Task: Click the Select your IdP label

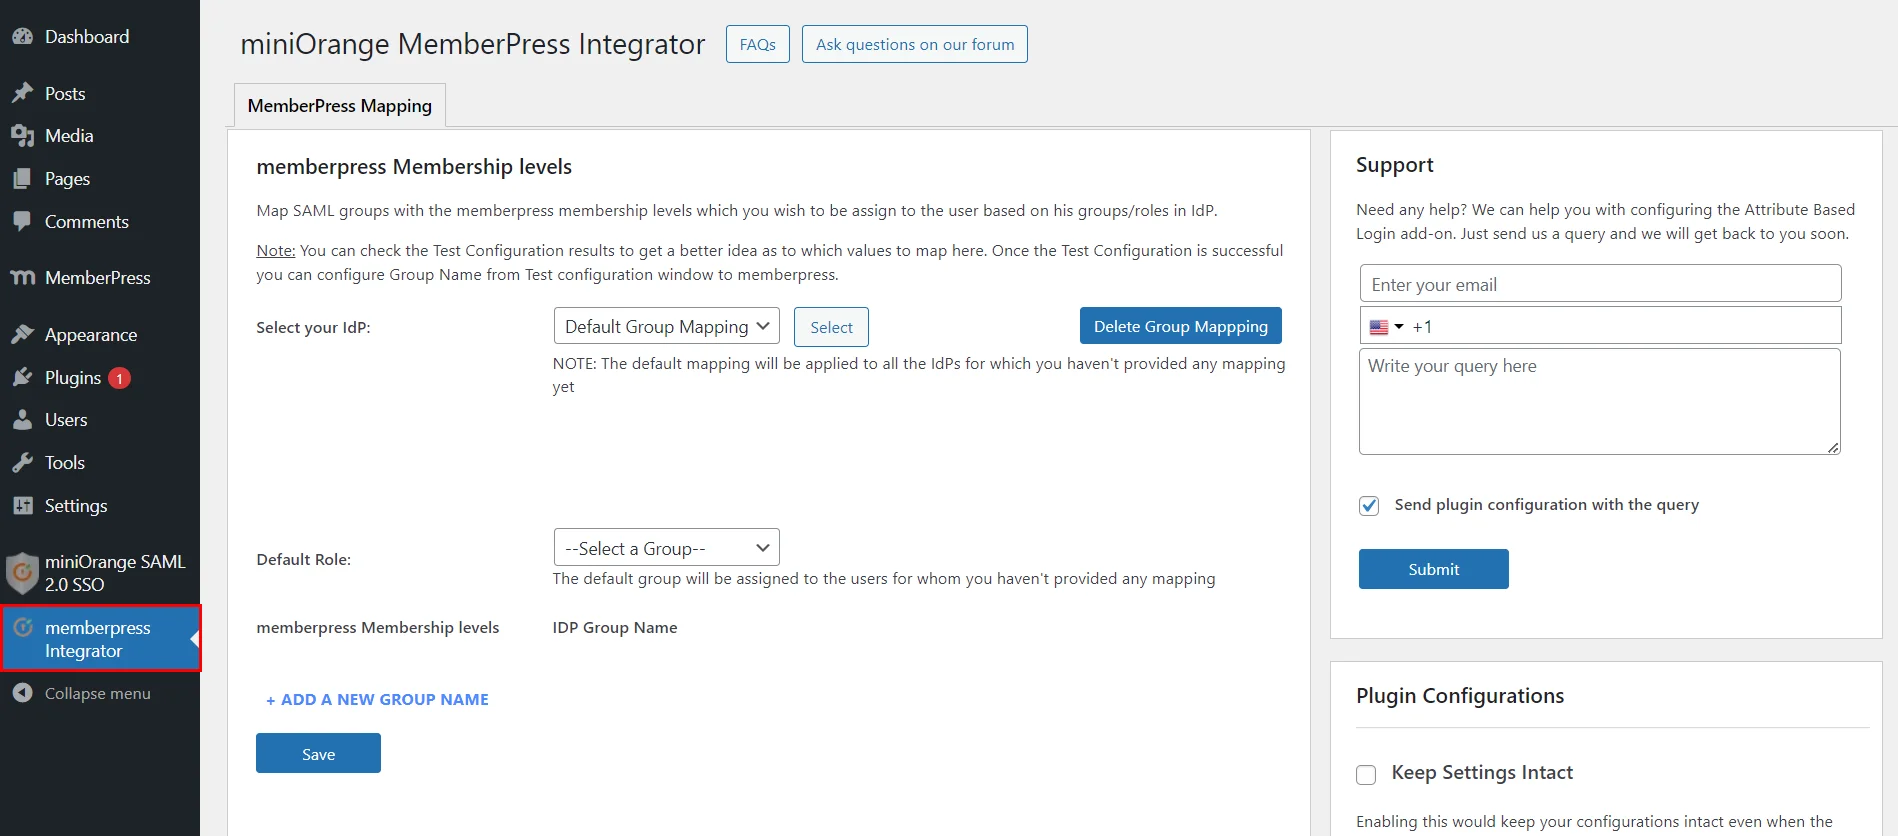Action: pyautogui.click(x=313, y=327)
